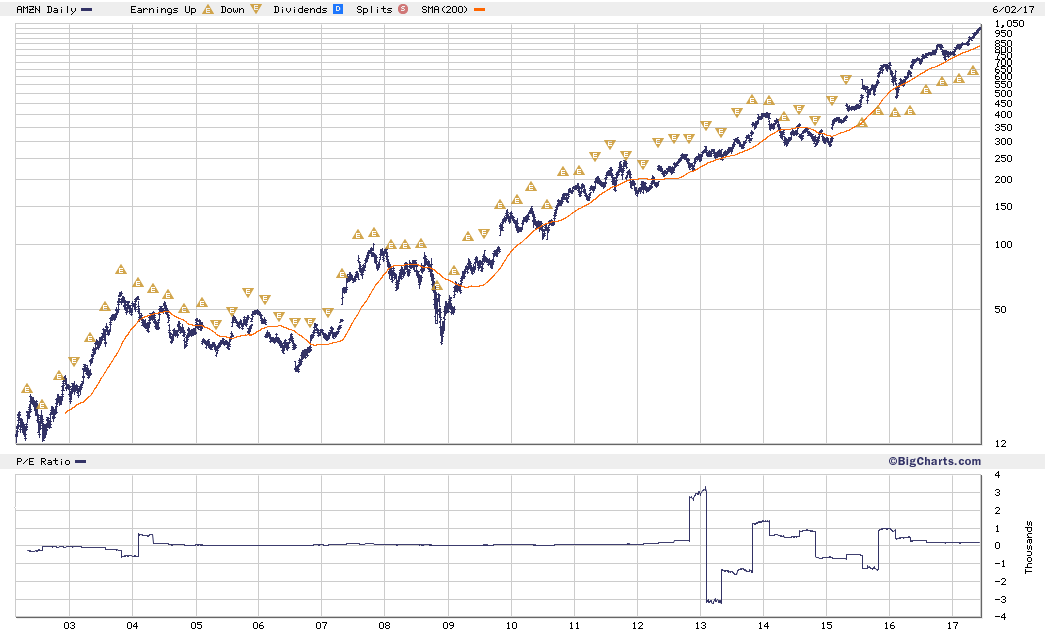Image resolution: width=1045 pixels, height=635 pixels.
Task: Click the SMA(200) legend text
Action: pos(445,9)
